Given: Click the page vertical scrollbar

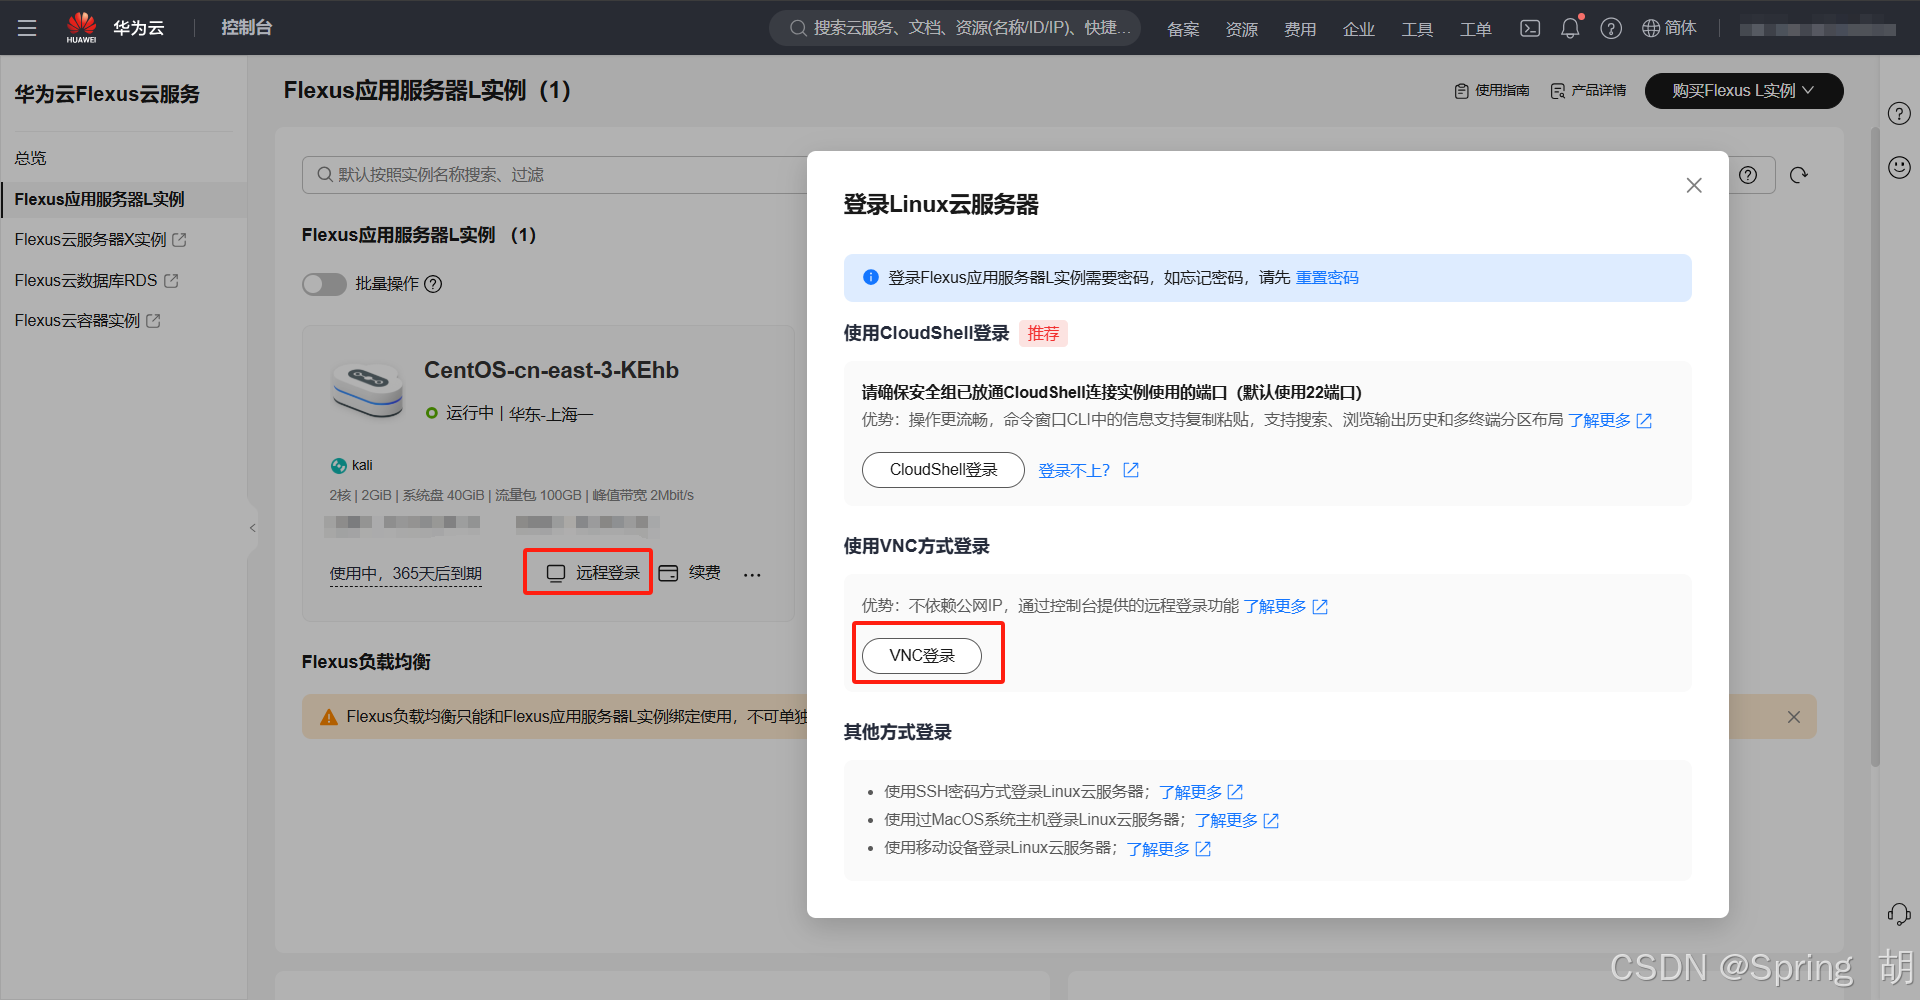Looking at the screenshot, I should (1875, 447).
